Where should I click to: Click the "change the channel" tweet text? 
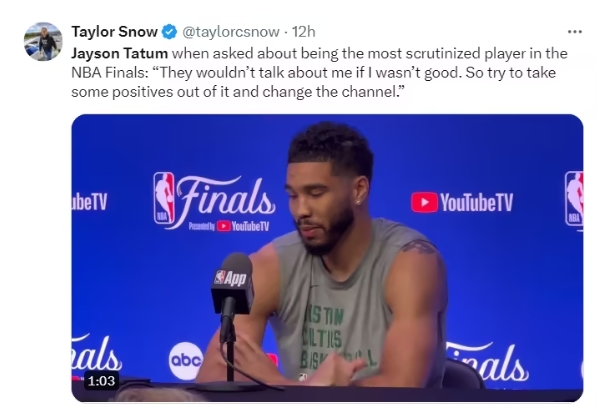(x=329, y=92)
